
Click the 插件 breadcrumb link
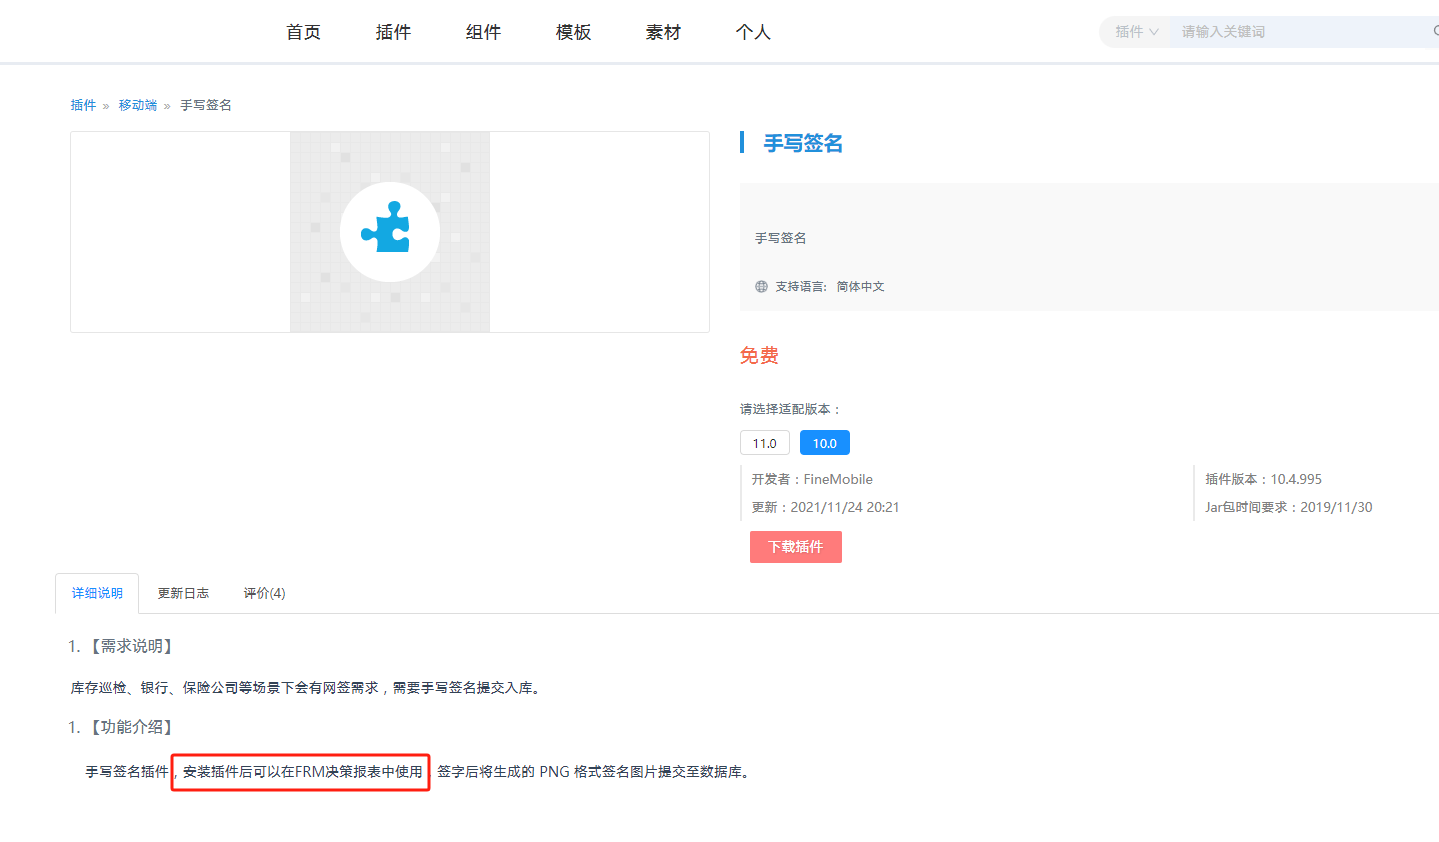83,105
